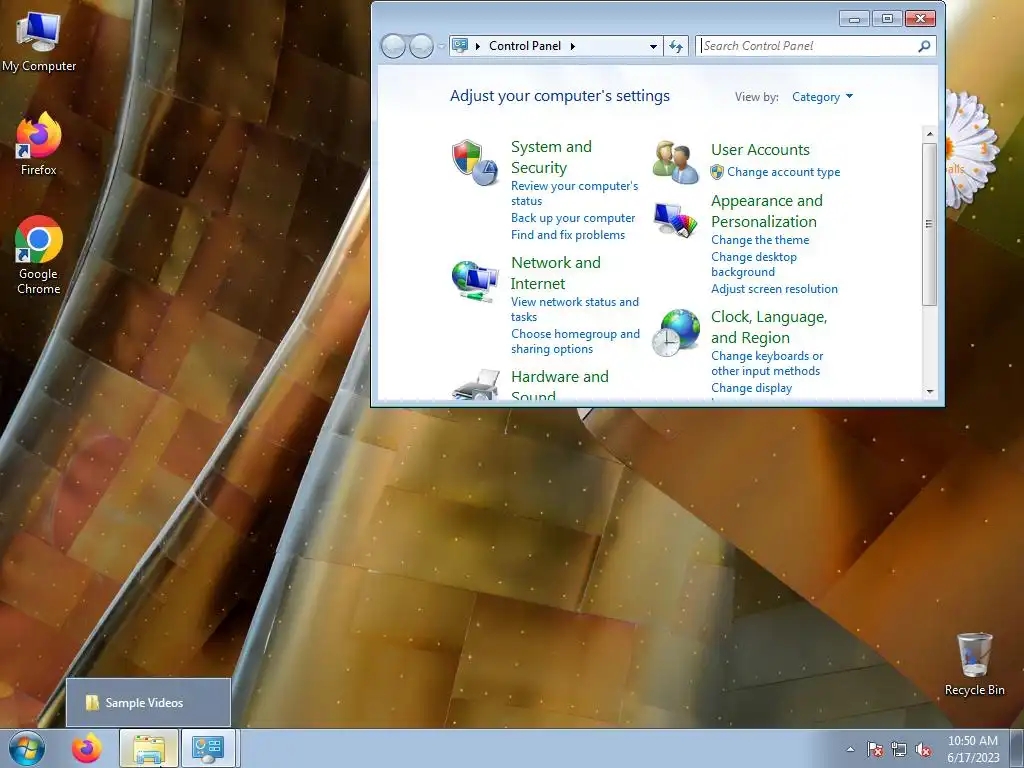
Task: Open the Network and Internet globe icon
Action: pos(475,281)
